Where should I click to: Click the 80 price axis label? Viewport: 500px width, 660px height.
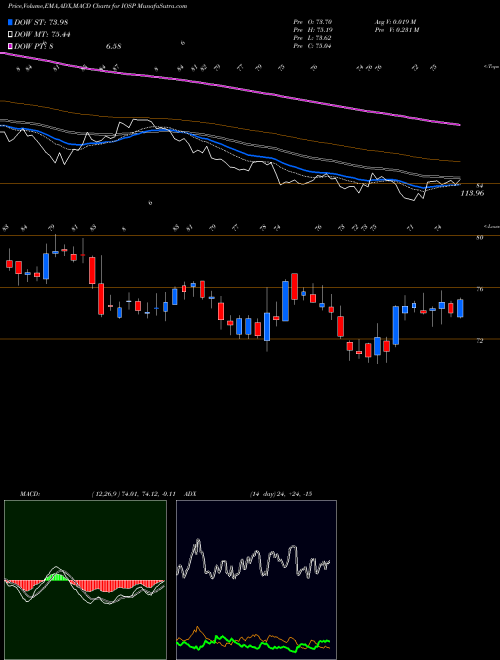pos(480,237)
